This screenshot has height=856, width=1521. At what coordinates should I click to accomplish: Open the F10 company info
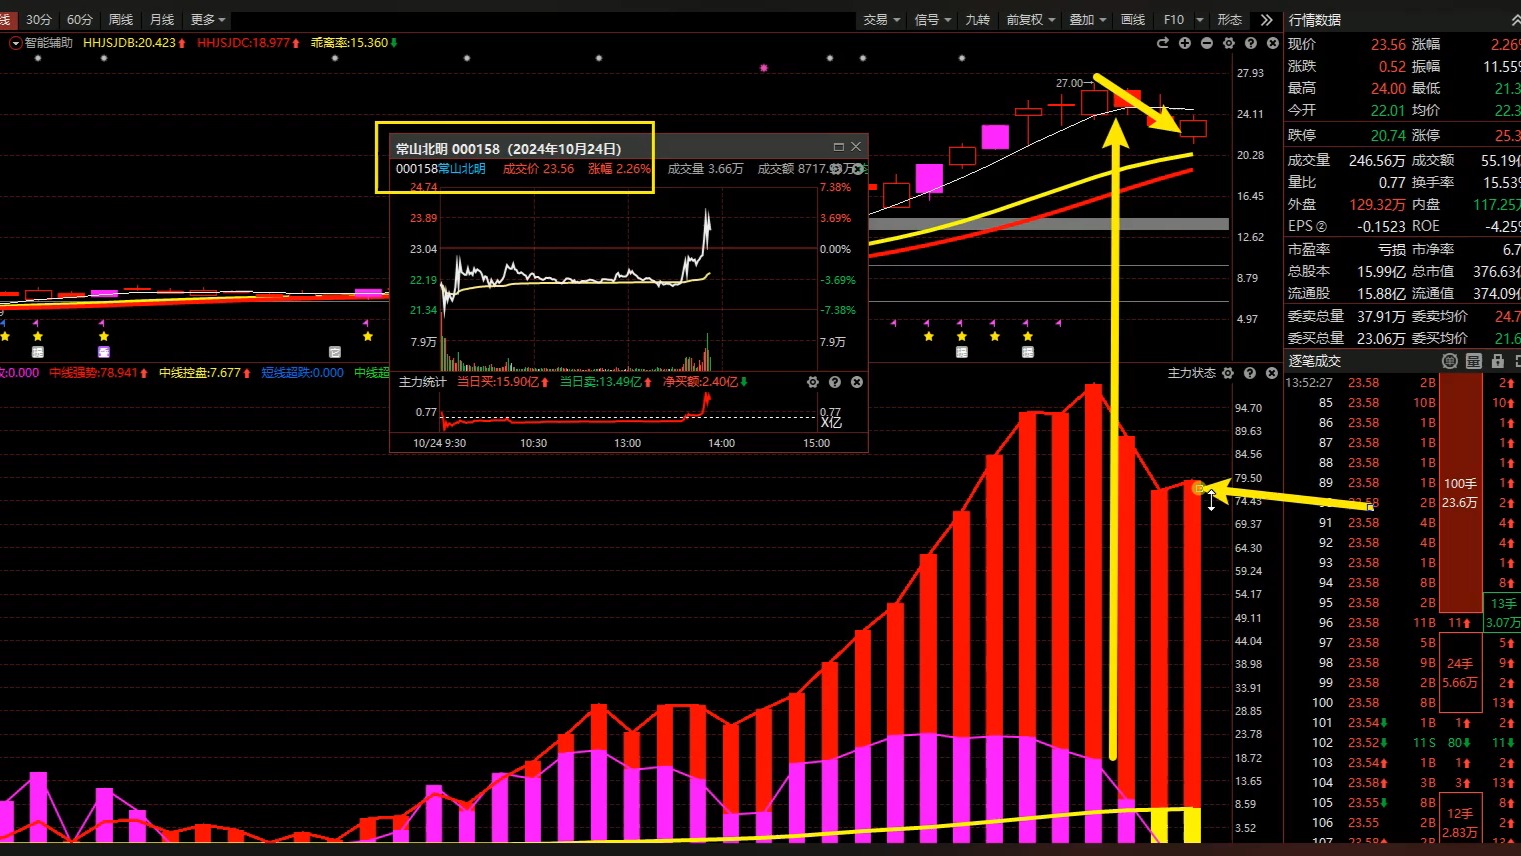tap(1174, 20)
